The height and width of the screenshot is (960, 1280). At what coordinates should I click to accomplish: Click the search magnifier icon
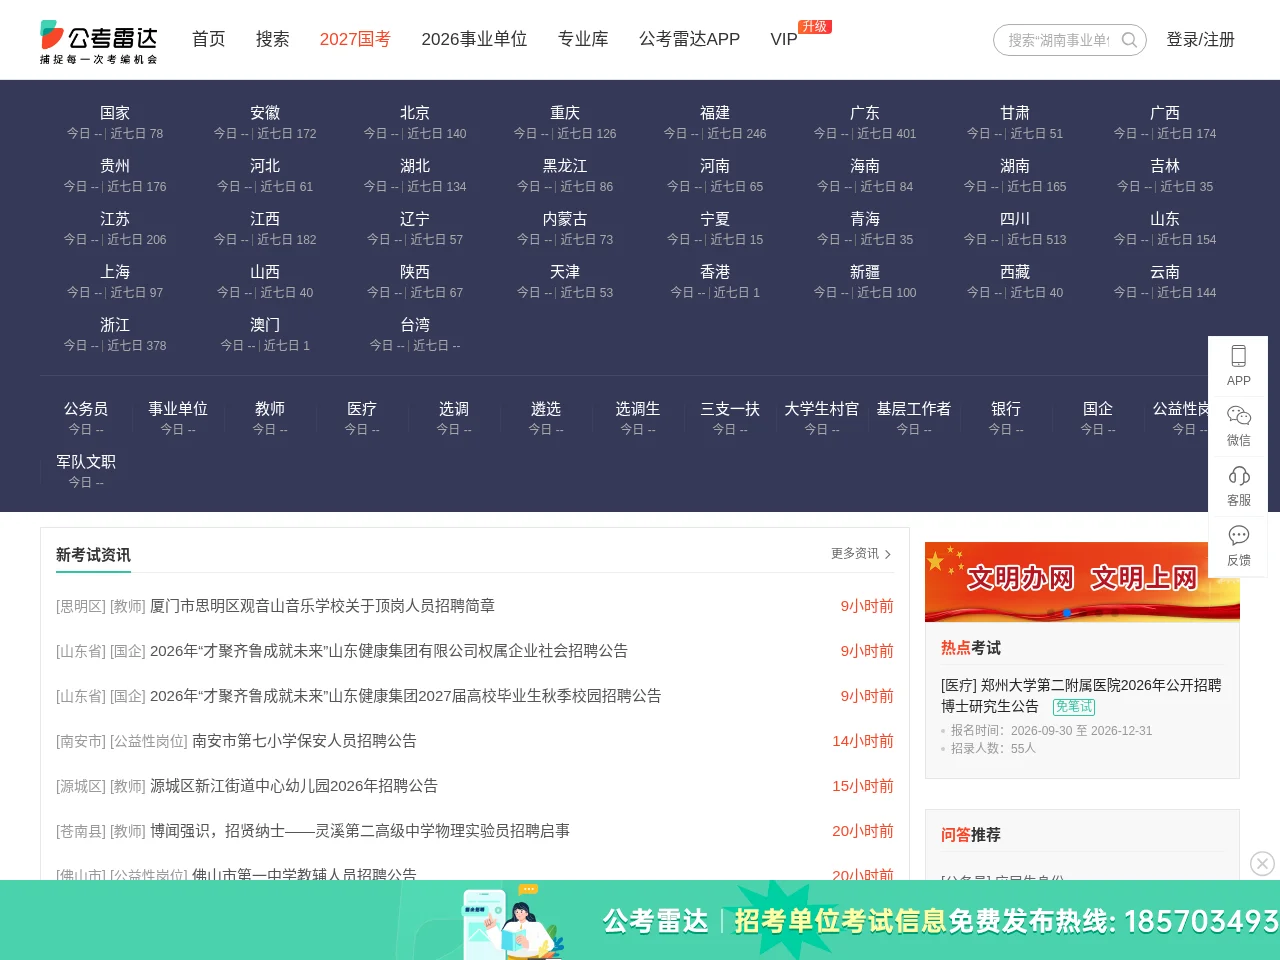tap(1129, 40)
